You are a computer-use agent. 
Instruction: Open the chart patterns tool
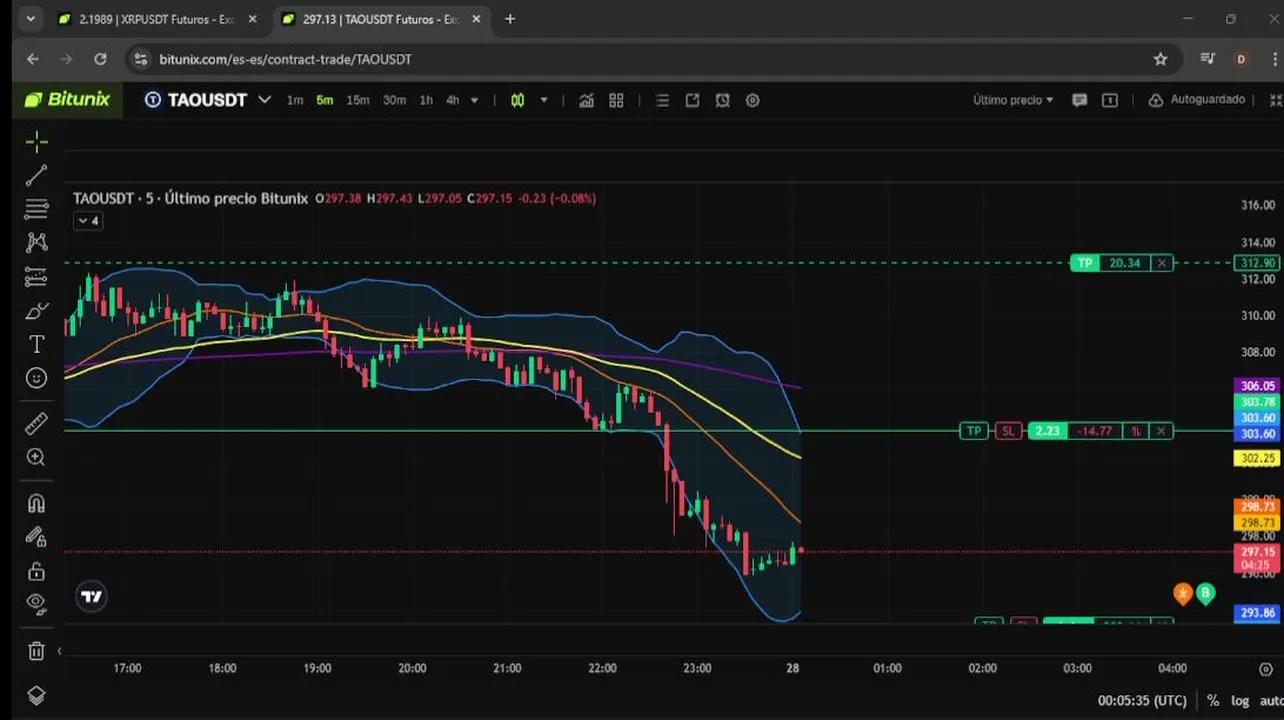[36, 242]
